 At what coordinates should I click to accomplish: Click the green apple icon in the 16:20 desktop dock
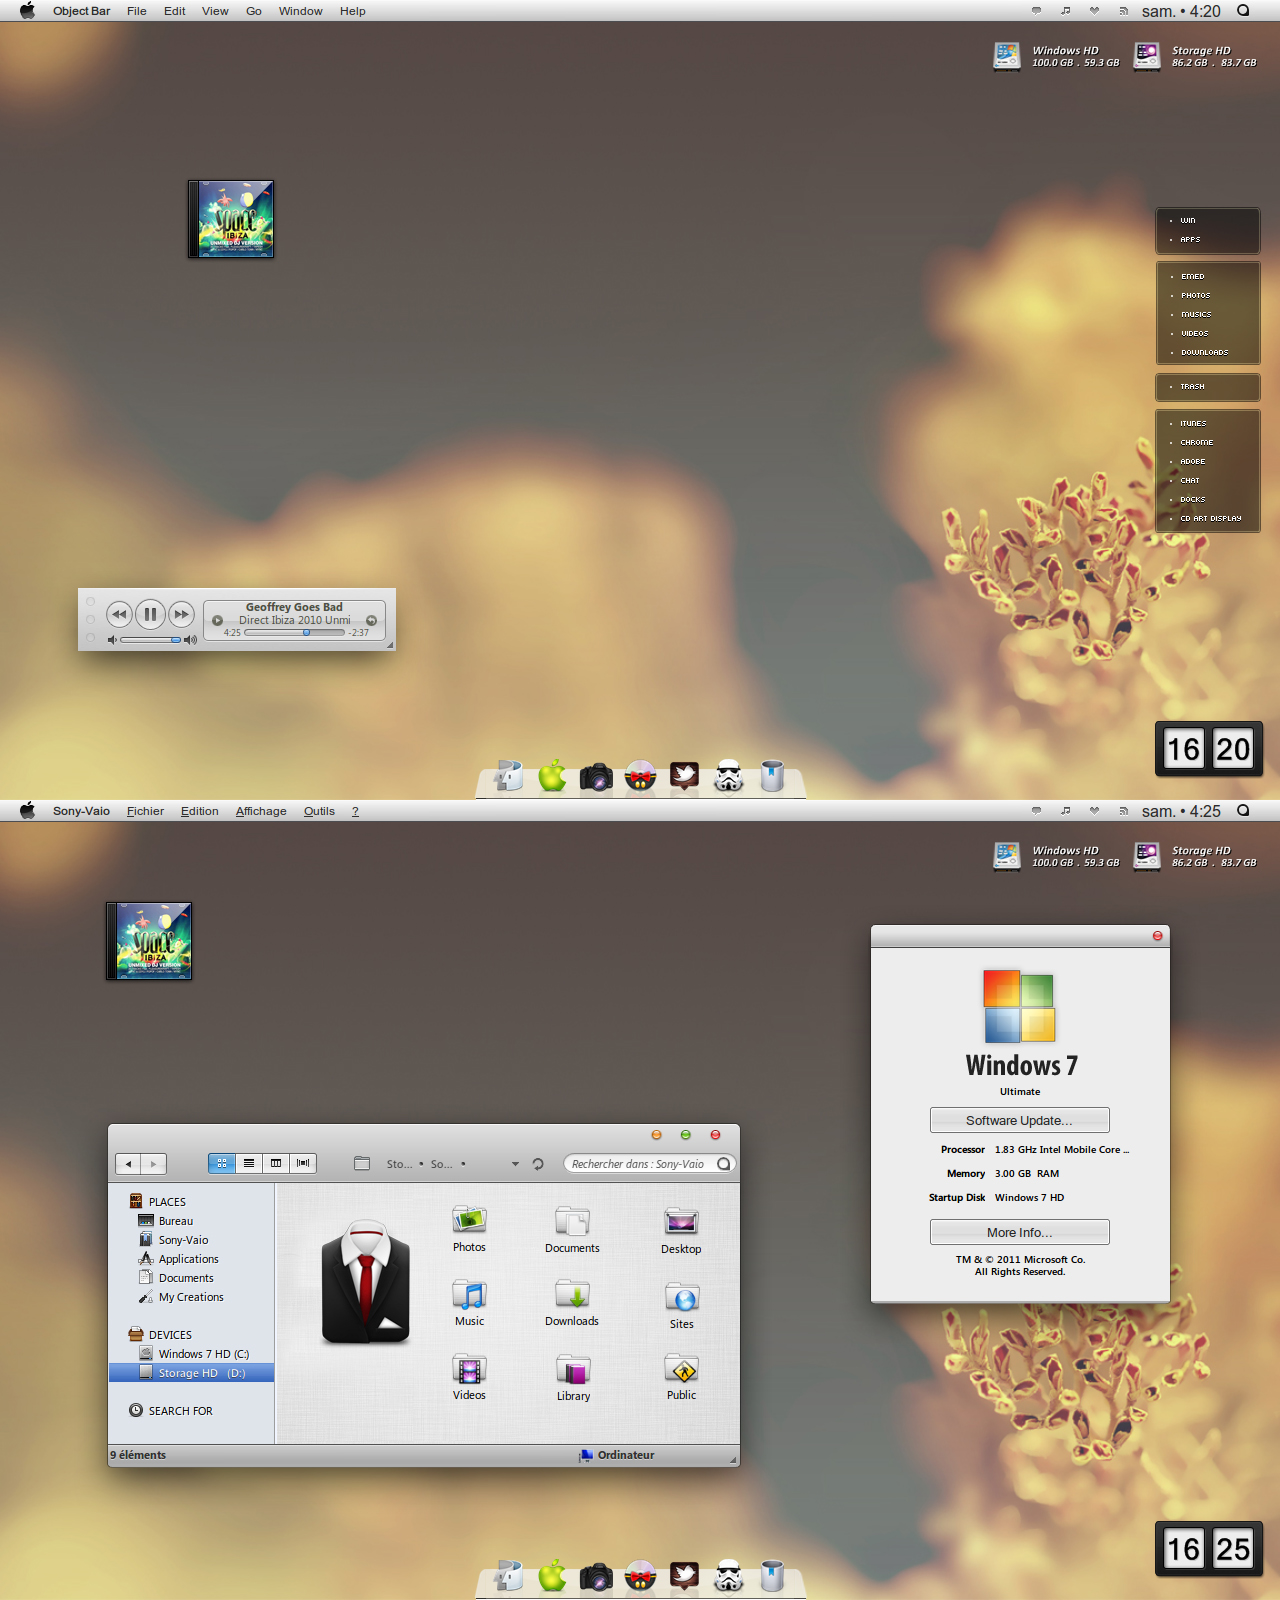552,776
